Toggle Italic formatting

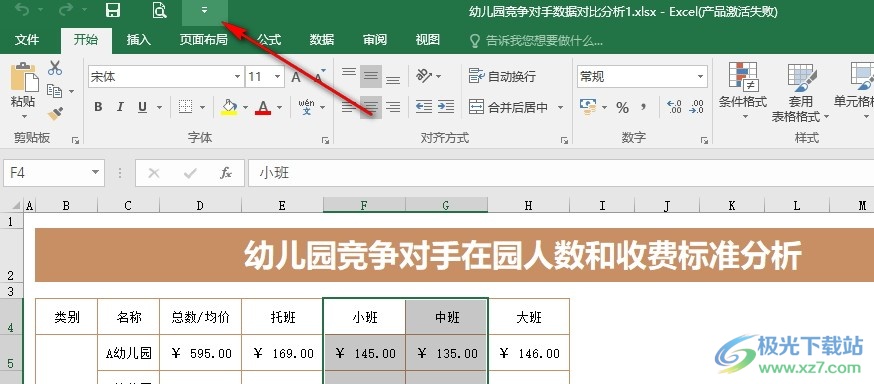(120, 107)
